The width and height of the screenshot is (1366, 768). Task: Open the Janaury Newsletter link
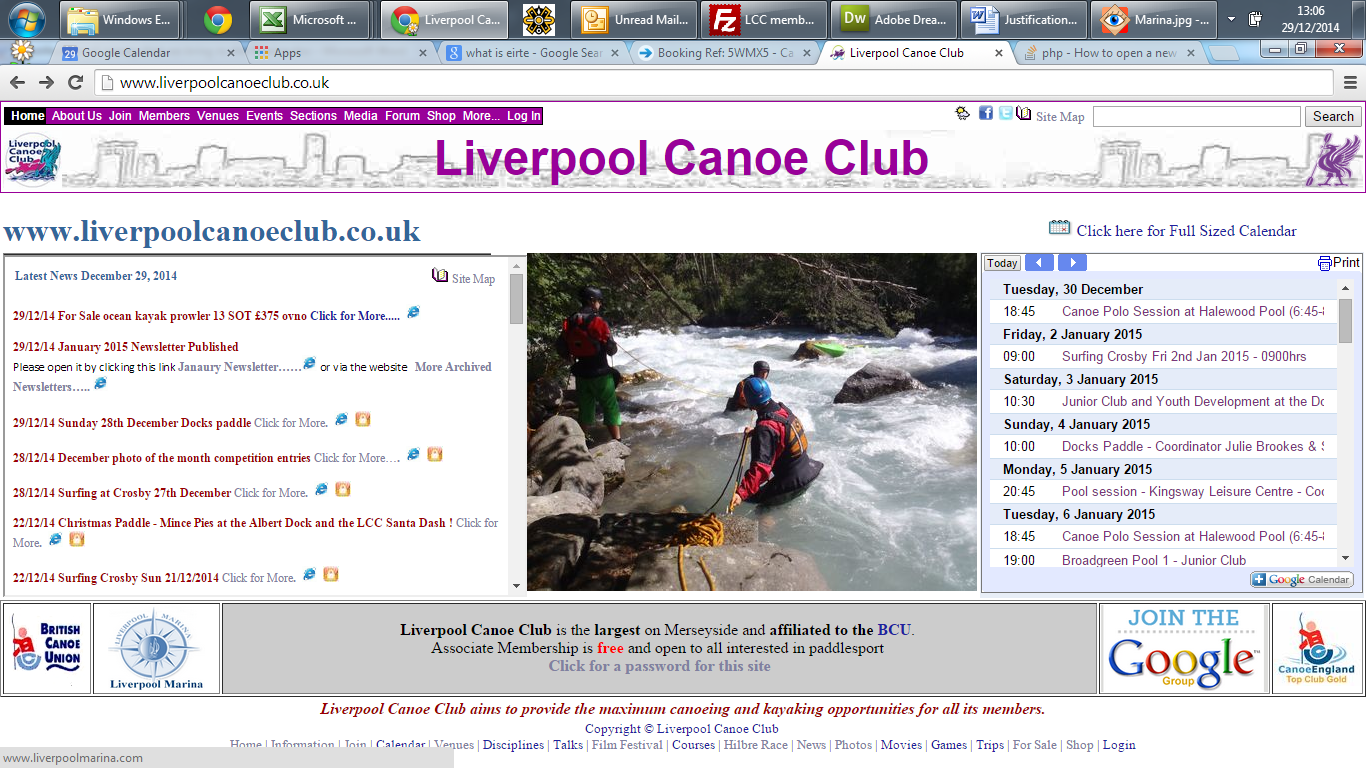click(x=240, y=367)
